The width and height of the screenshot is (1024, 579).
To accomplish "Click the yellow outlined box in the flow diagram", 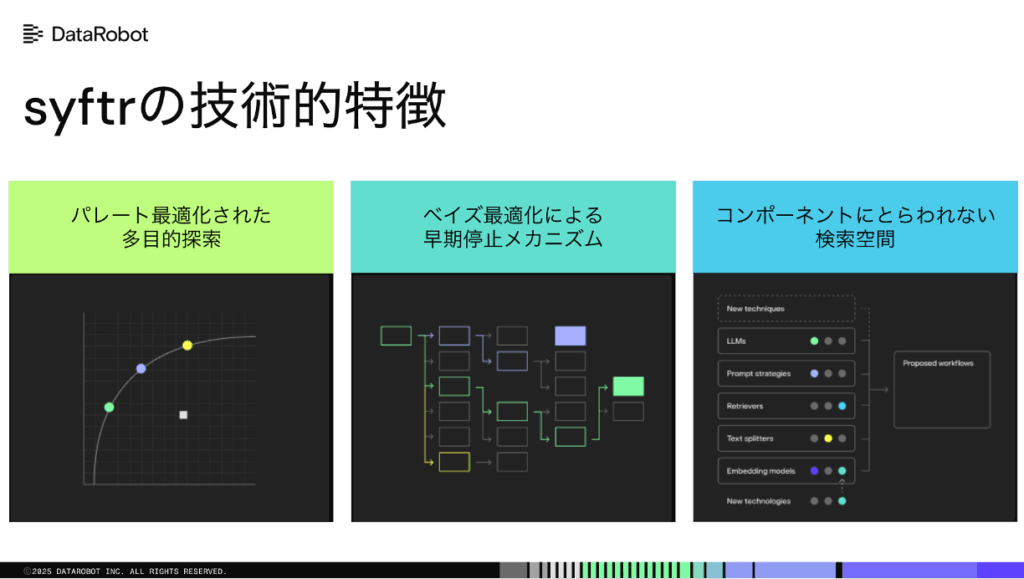I will [x=455, y=462].
